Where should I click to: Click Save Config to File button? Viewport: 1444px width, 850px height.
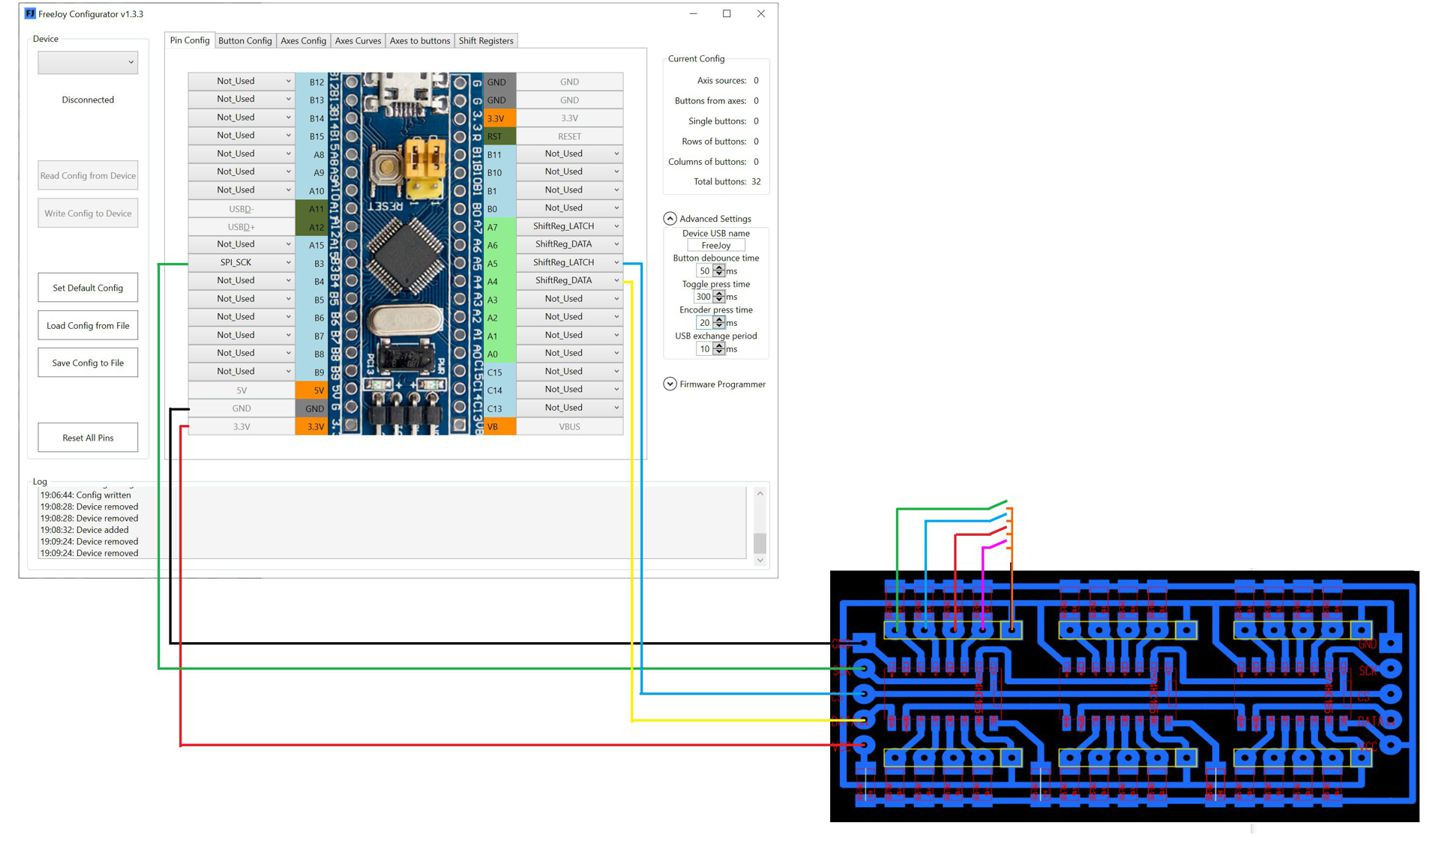(88, 363)
